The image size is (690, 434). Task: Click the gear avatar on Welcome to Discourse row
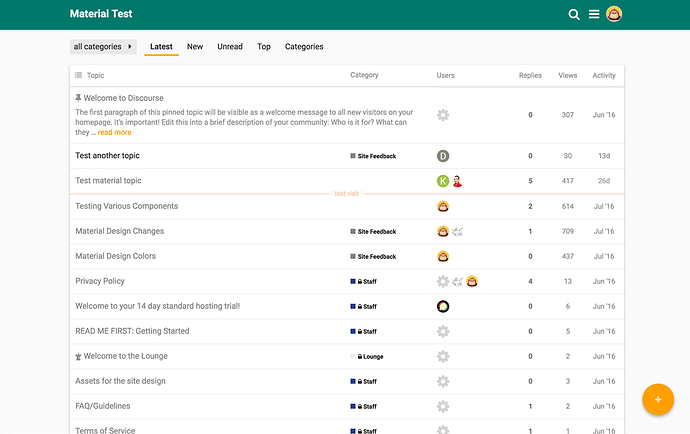pyautogui.click(x=443, y=115)
